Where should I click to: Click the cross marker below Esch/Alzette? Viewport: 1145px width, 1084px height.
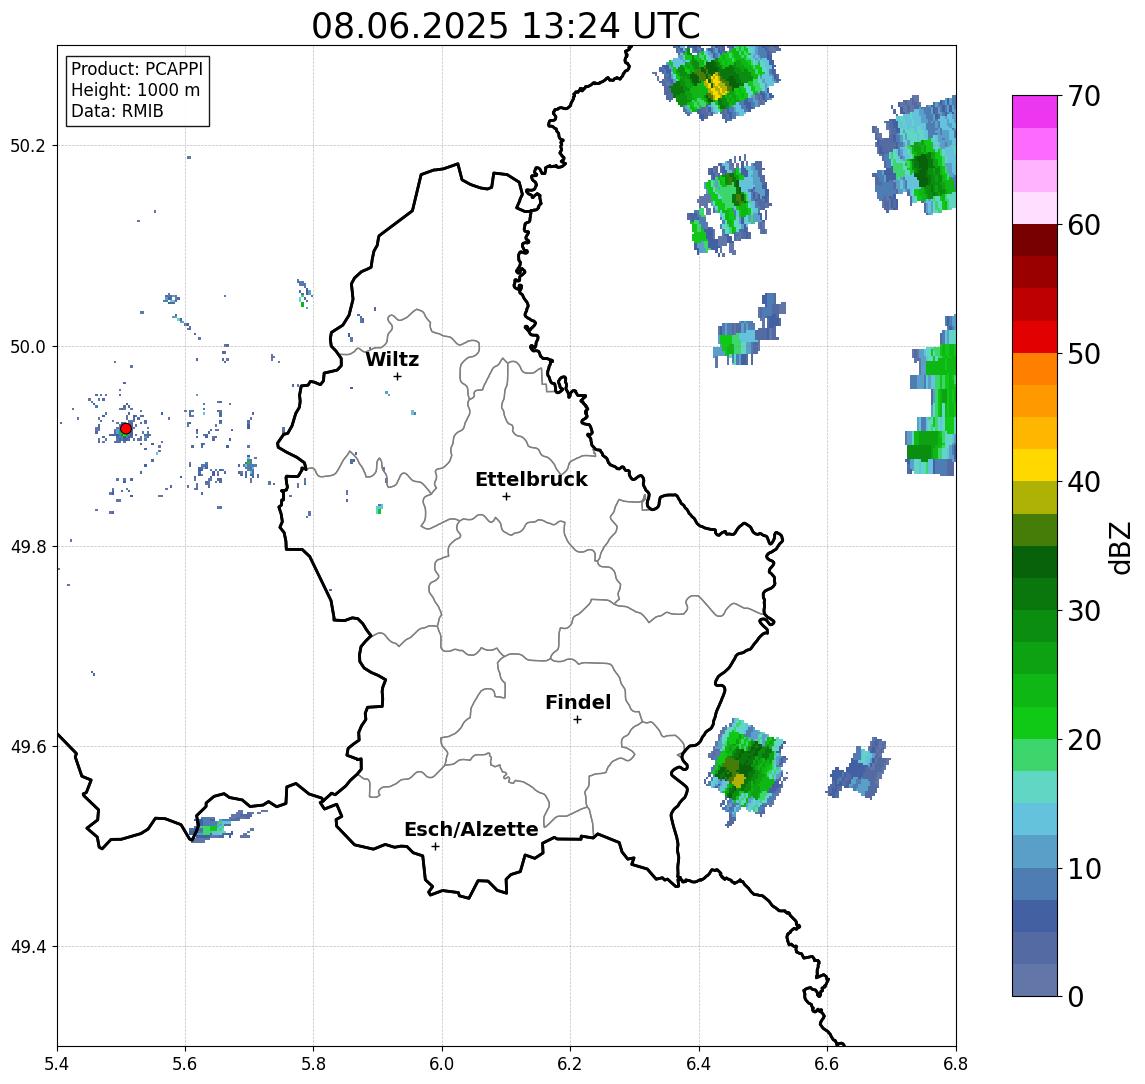pyautogui.click(x=435, y=847)
